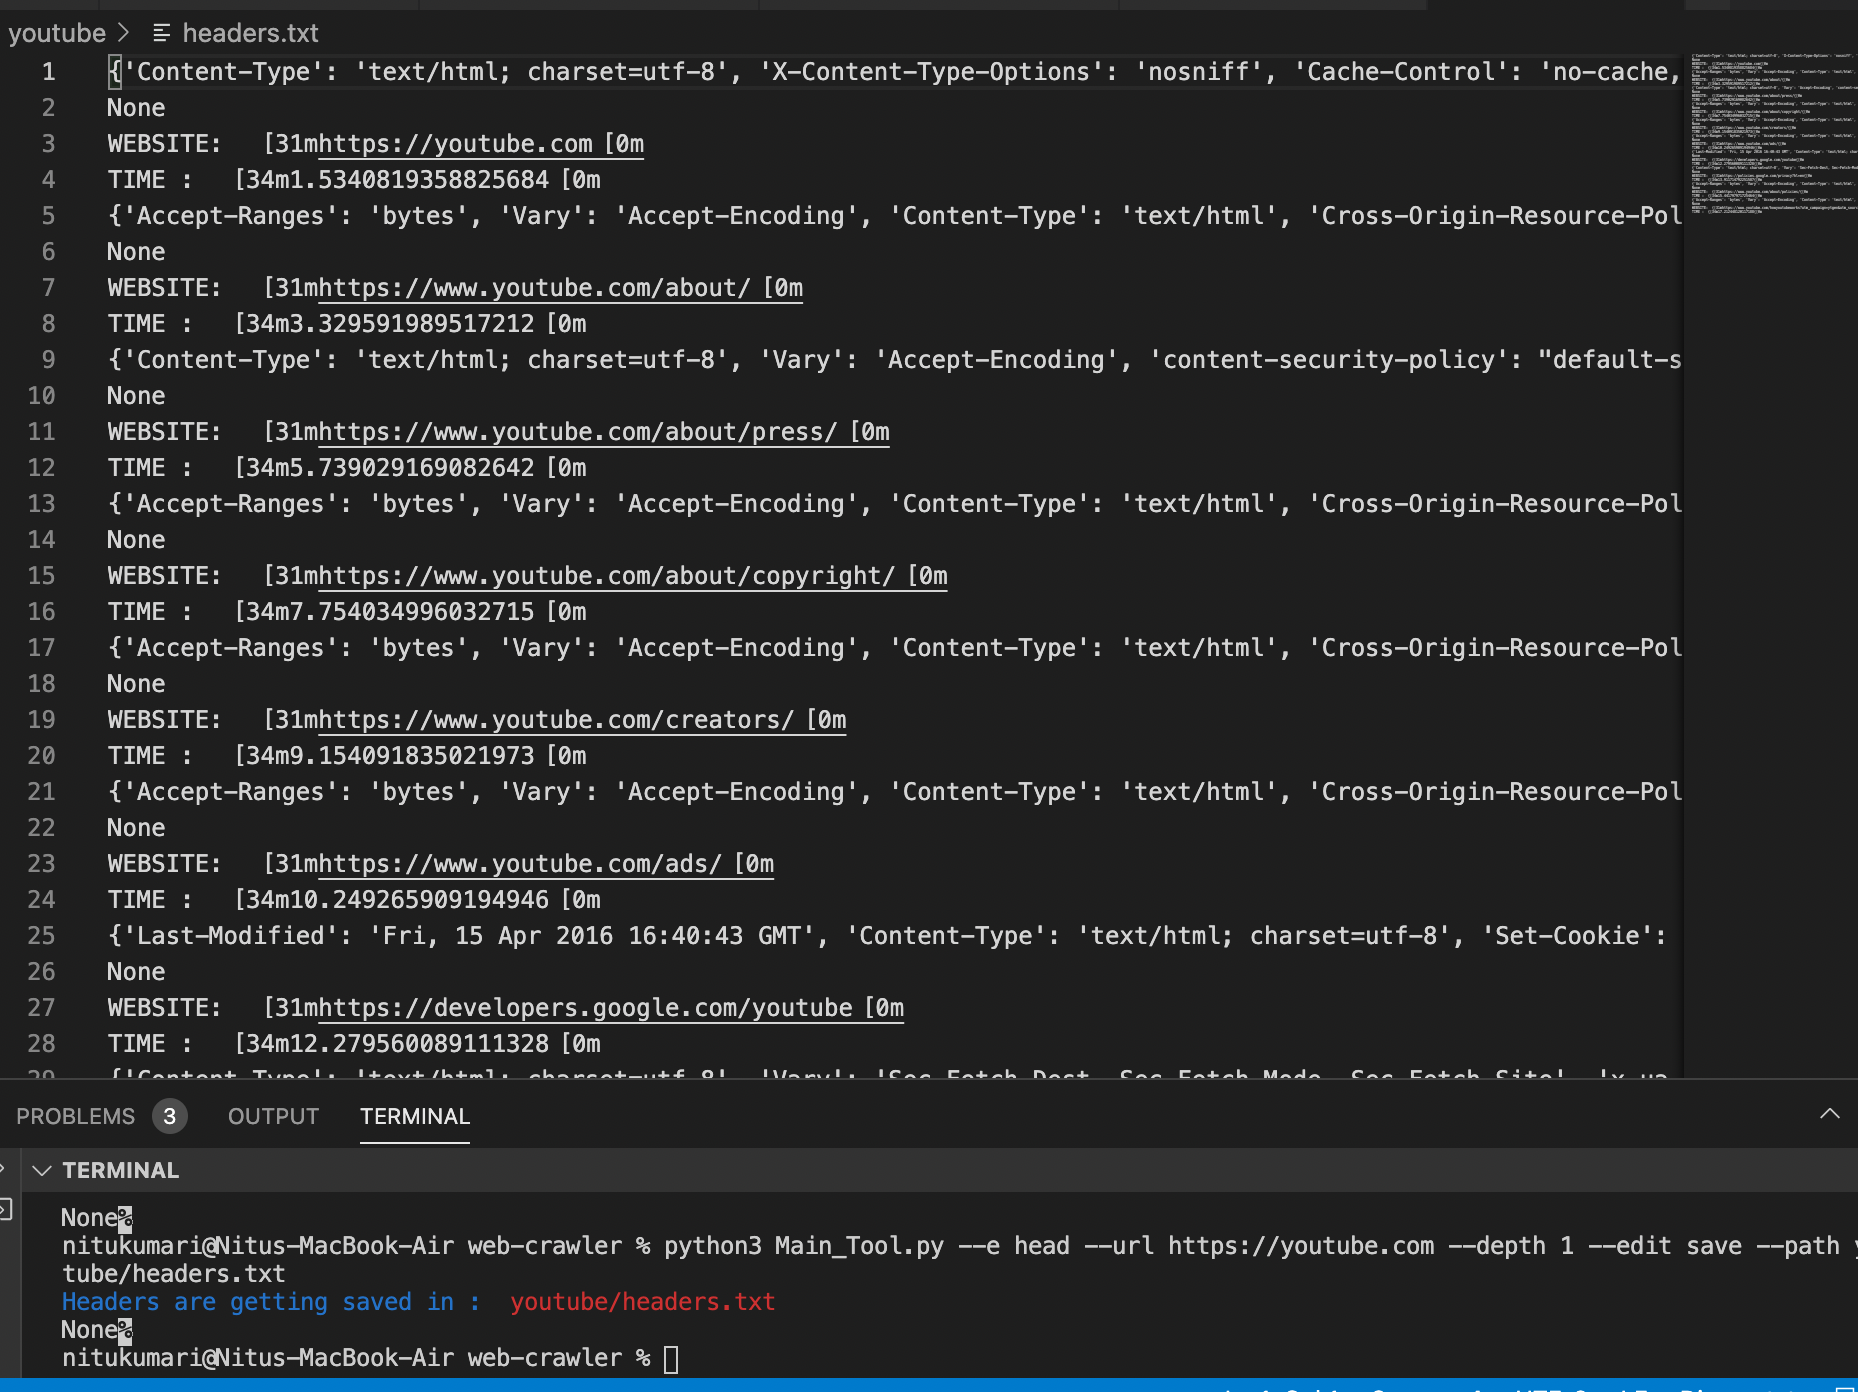Viewport: 1858px width, 1392px height.
Task: Click 'None' text on line 2
Action: (x=136, y=108)
